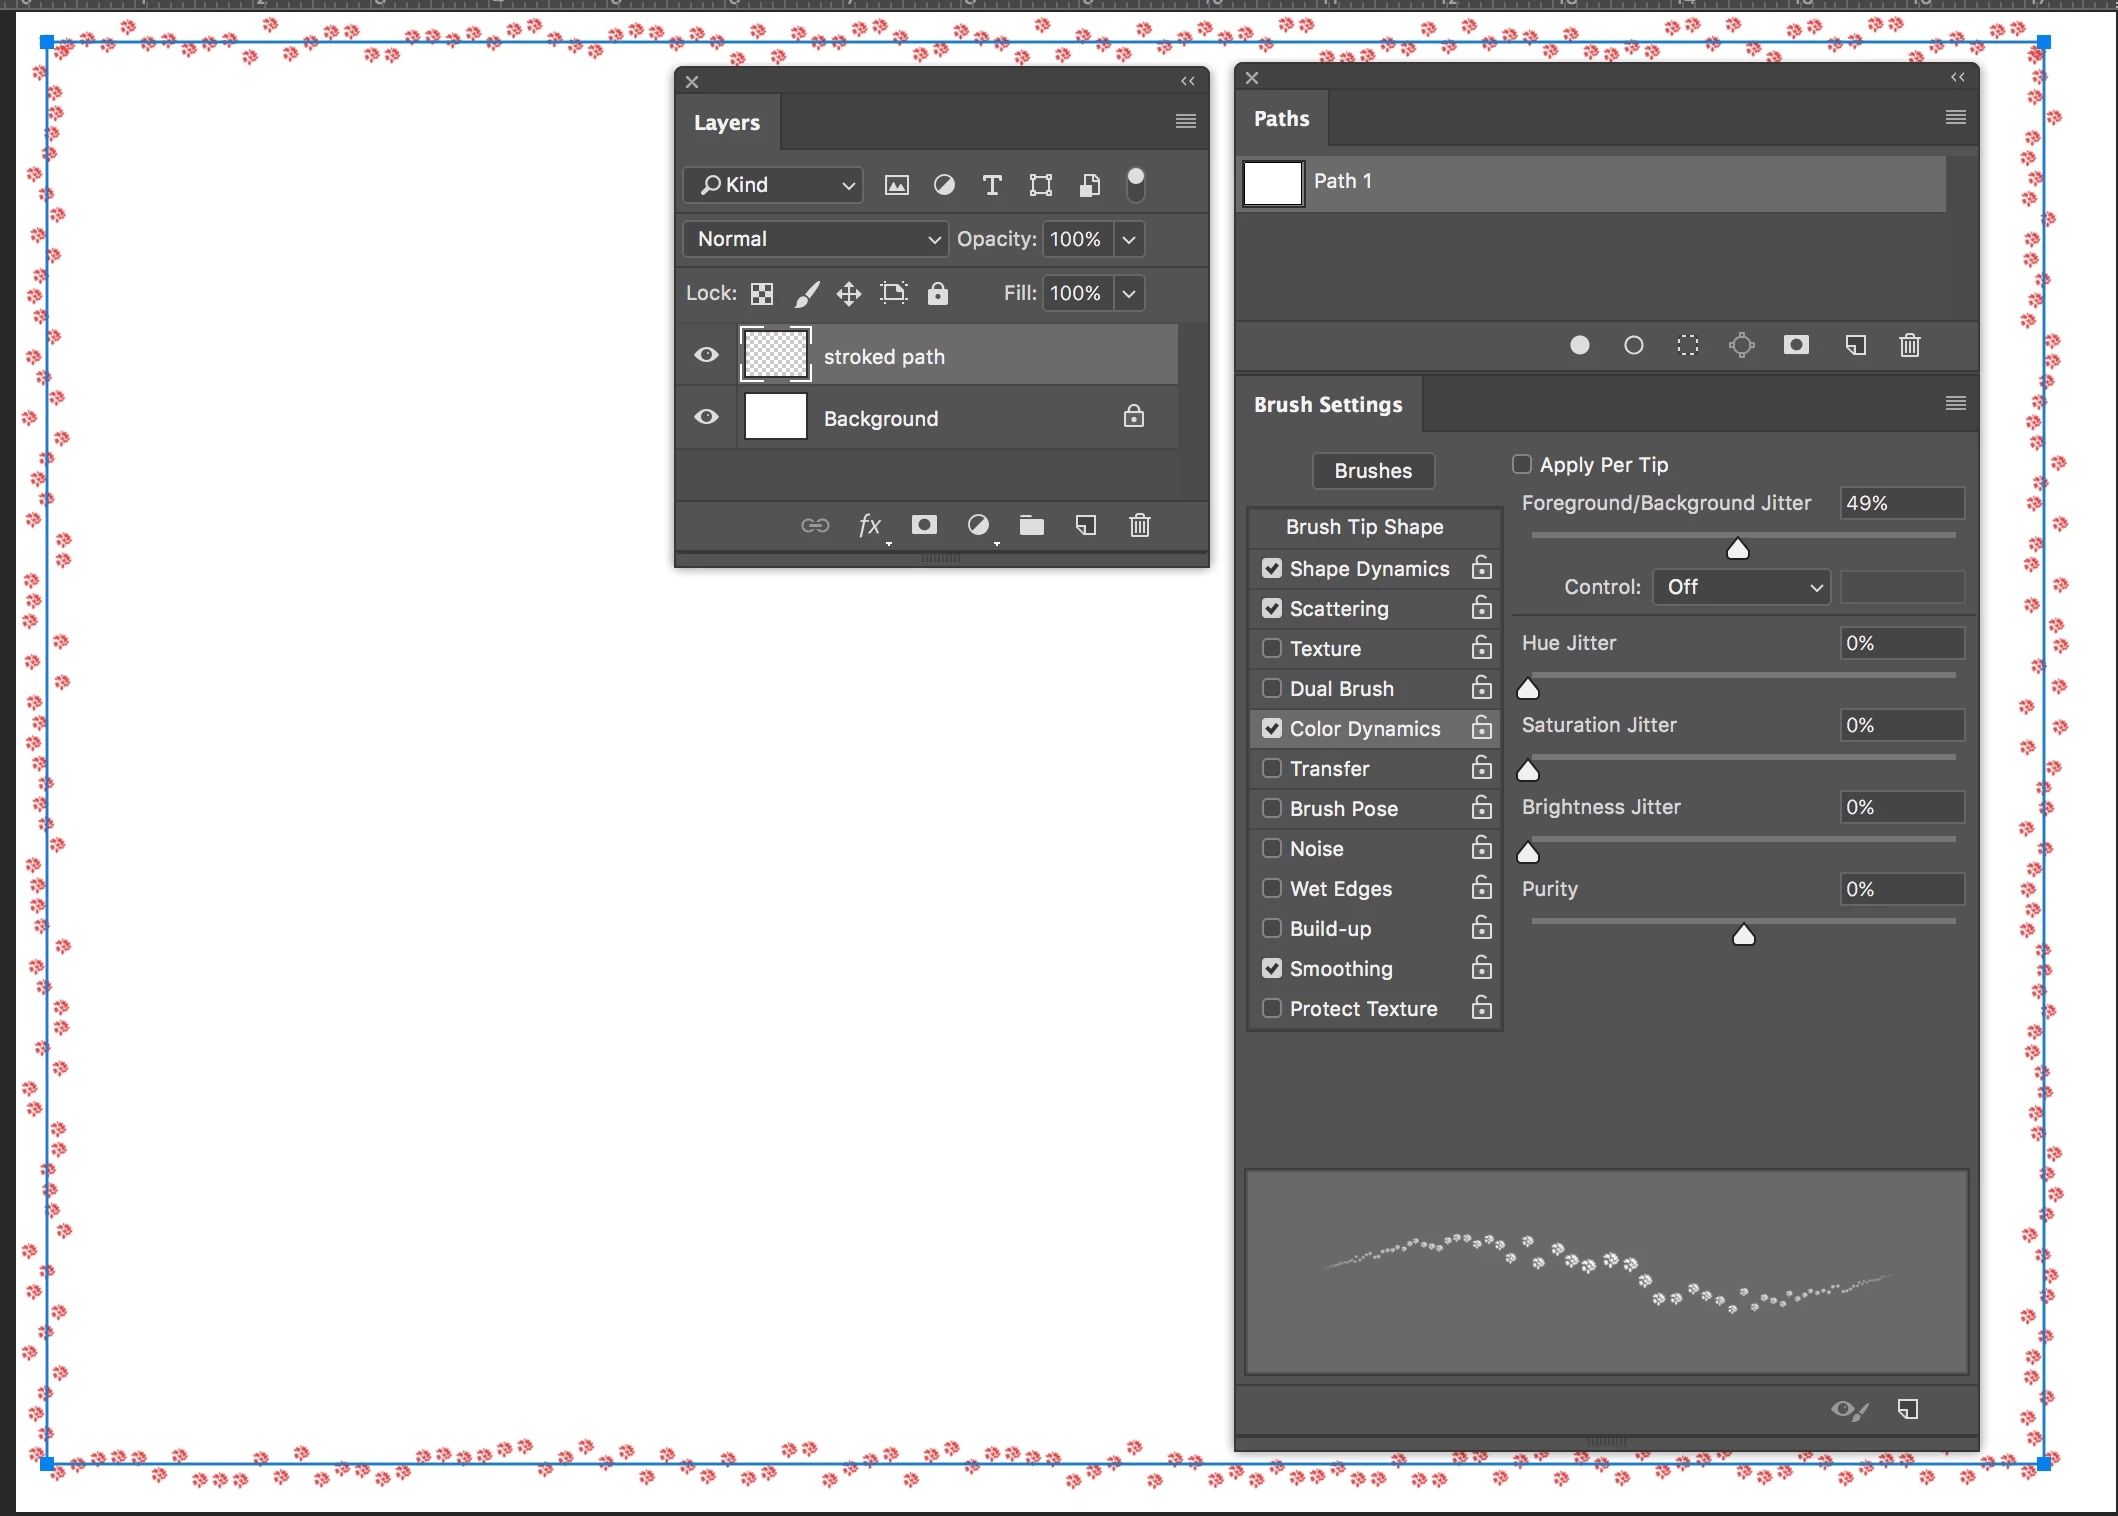This screenshot has width=2118, height=1516.
Task: Click Brush Tip Shape option
Action: pos(1364,527)
